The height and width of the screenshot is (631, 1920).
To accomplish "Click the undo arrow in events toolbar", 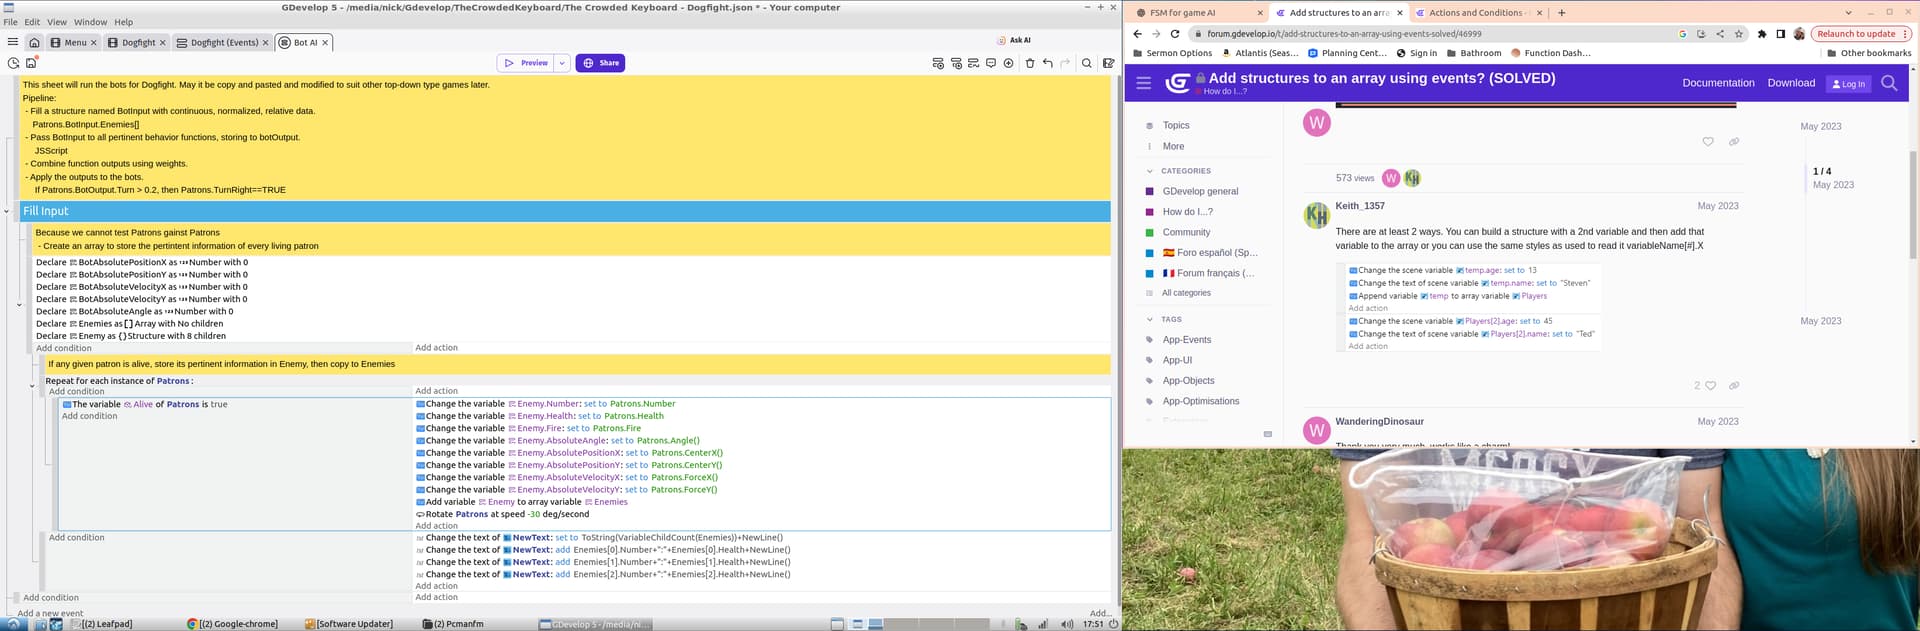I will click(1047, 63).
